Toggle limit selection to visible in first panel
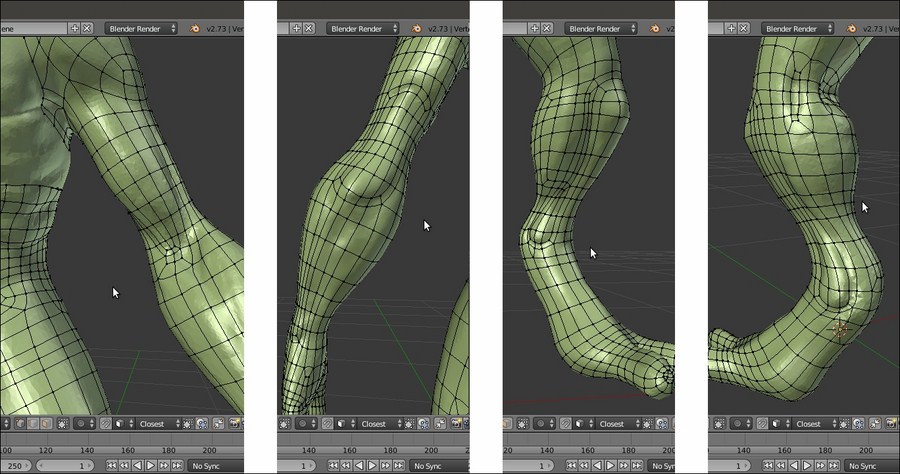 (63, 424)
